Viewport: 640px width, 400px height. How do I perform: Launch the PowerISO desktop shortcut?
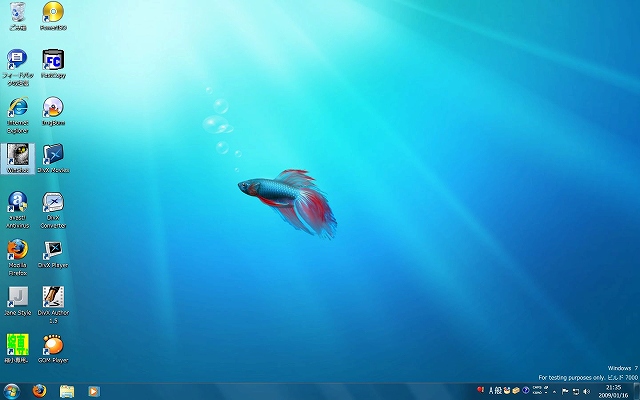coord(53,16)
